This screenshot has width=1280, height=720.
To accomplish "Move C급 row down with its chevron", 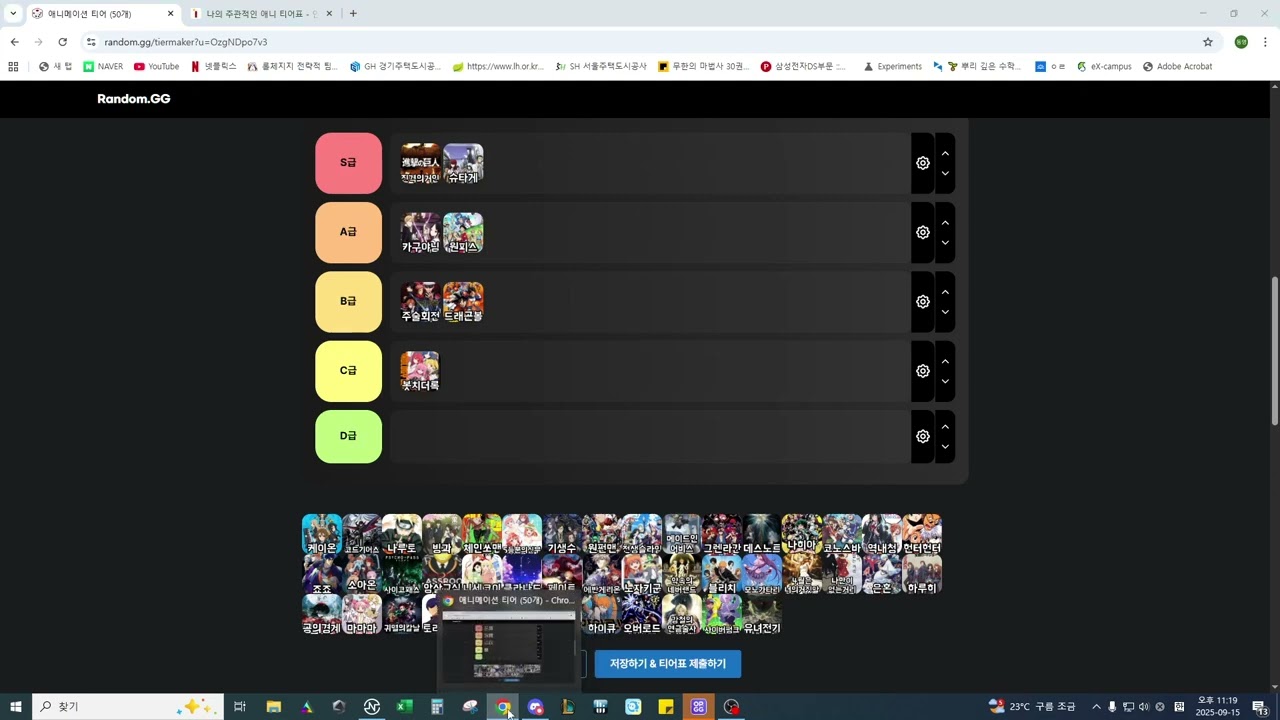I will pyautogui.click(x=945, y=381).
